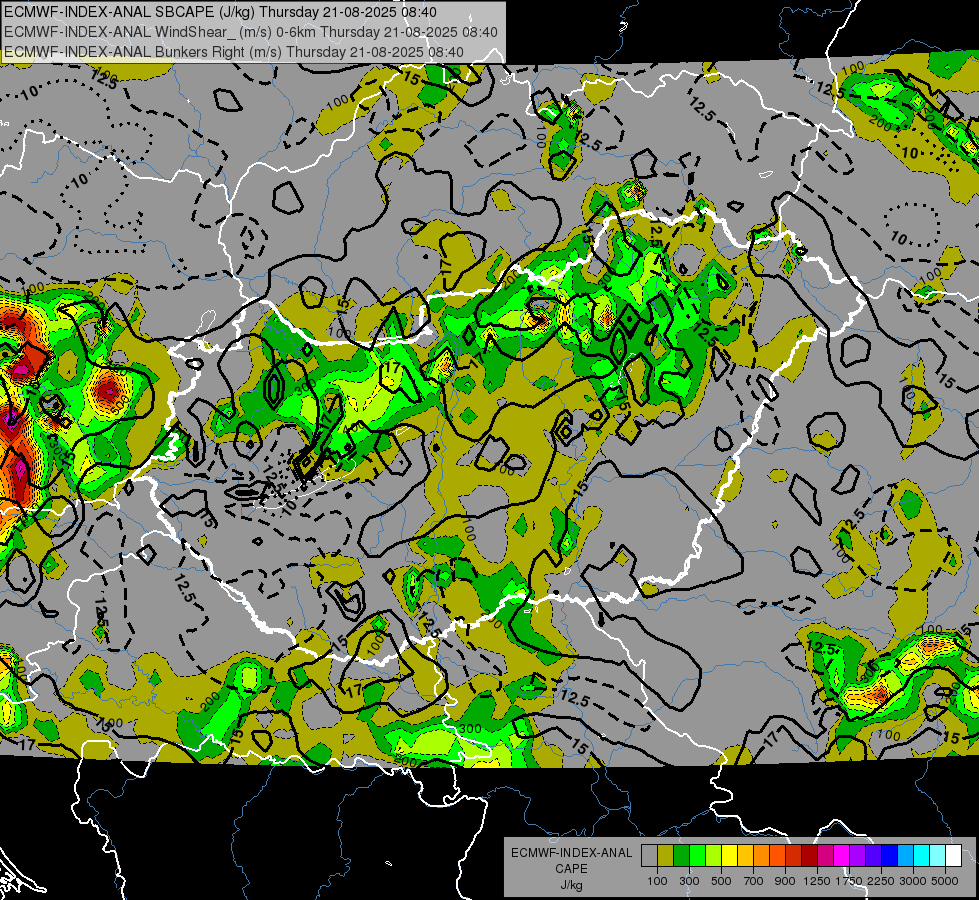Click the Bunkers Right header line

tap(234, 52)
